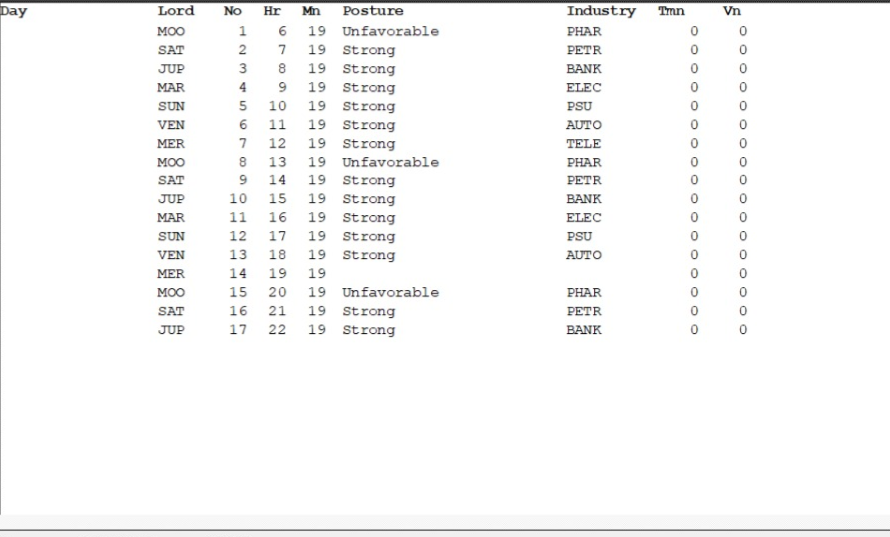Click the Hr column header

(x=272, y=11)
